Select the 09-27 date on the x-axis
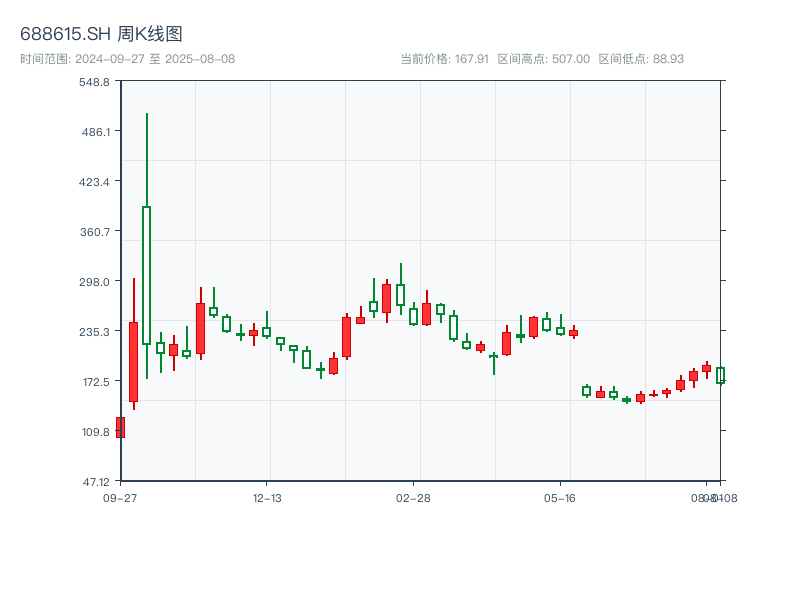 120,498
